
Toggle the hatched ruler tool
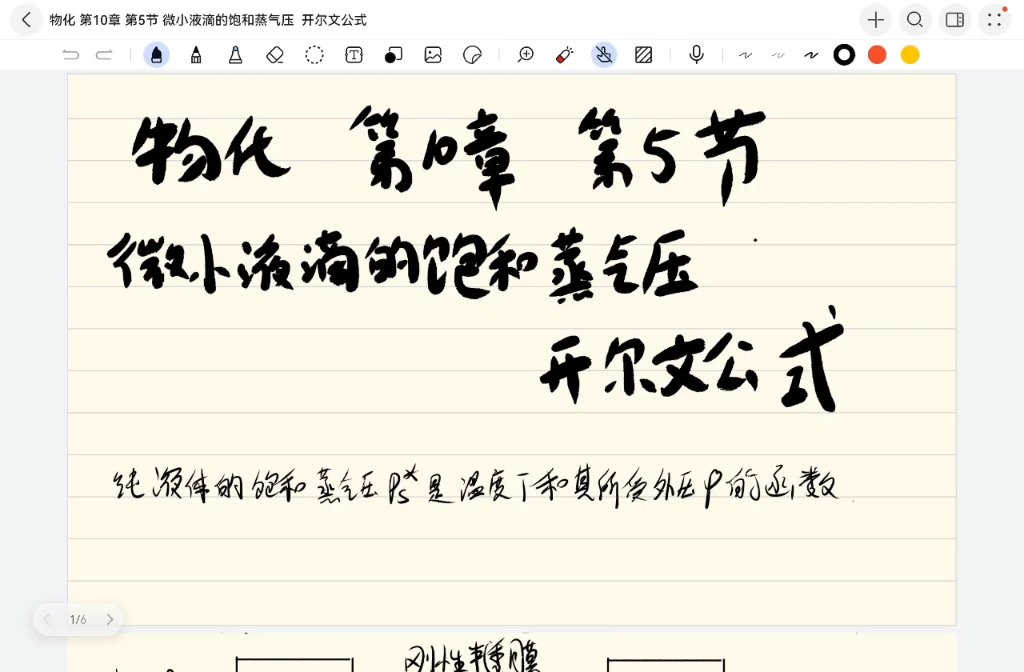[643, 55]
